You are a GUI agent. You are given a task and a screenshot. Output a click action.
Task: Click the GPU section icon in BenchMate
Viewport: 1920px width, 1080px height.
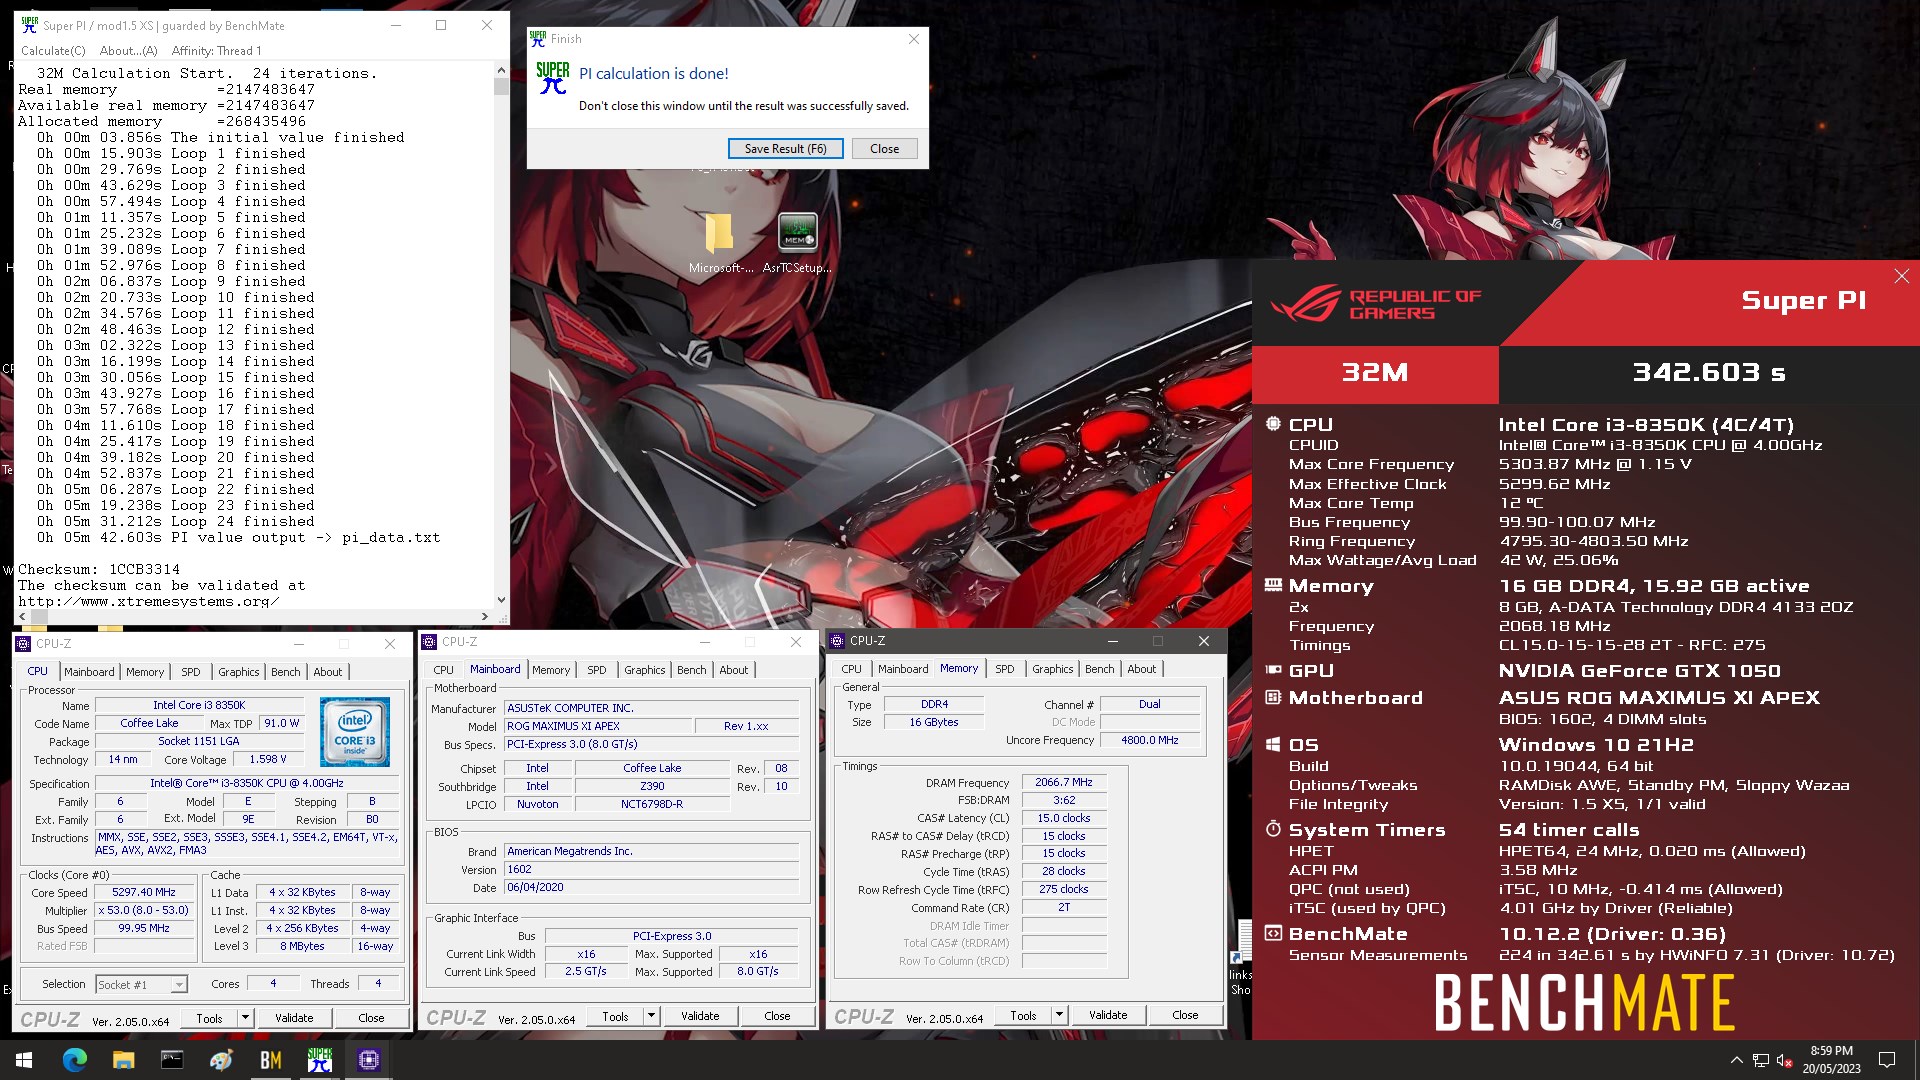[1273, 670]
